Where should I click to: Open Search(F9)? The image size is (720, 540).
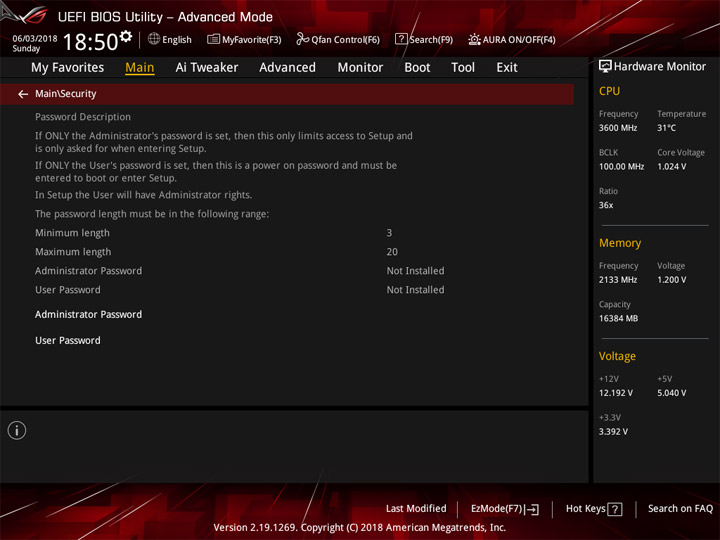point(424,39)
